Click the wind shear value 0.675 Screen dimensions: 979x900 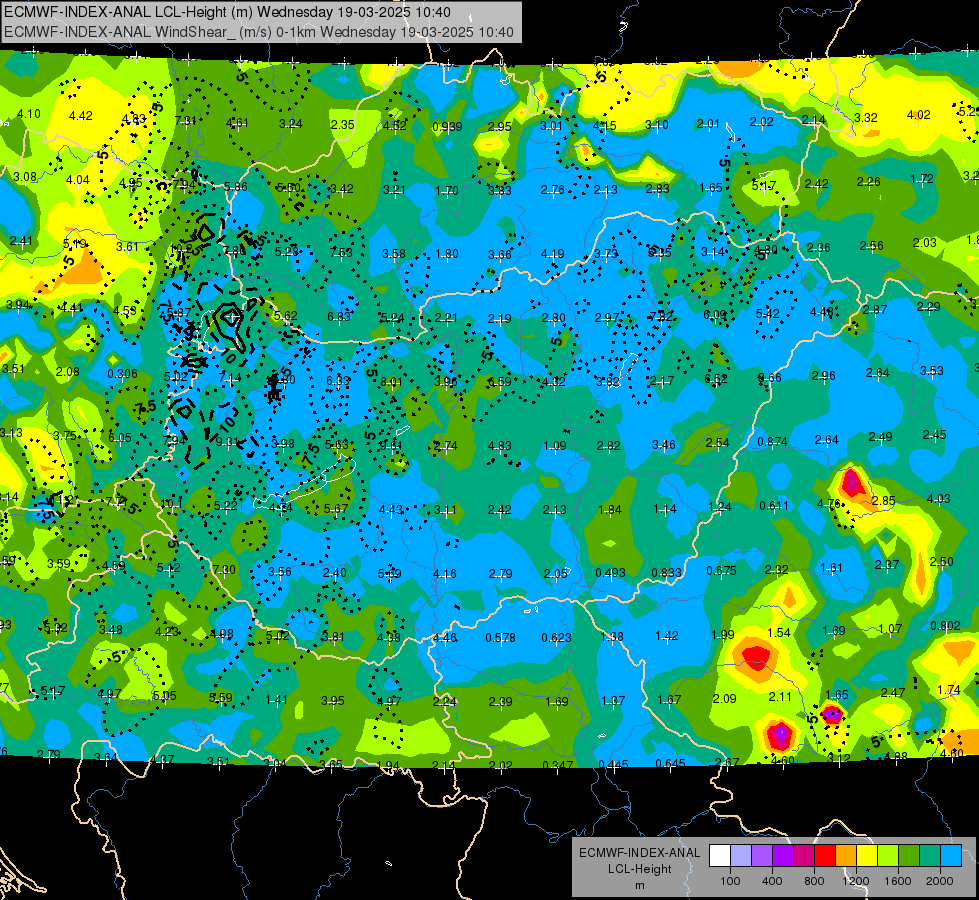click(x=721, y=571)
